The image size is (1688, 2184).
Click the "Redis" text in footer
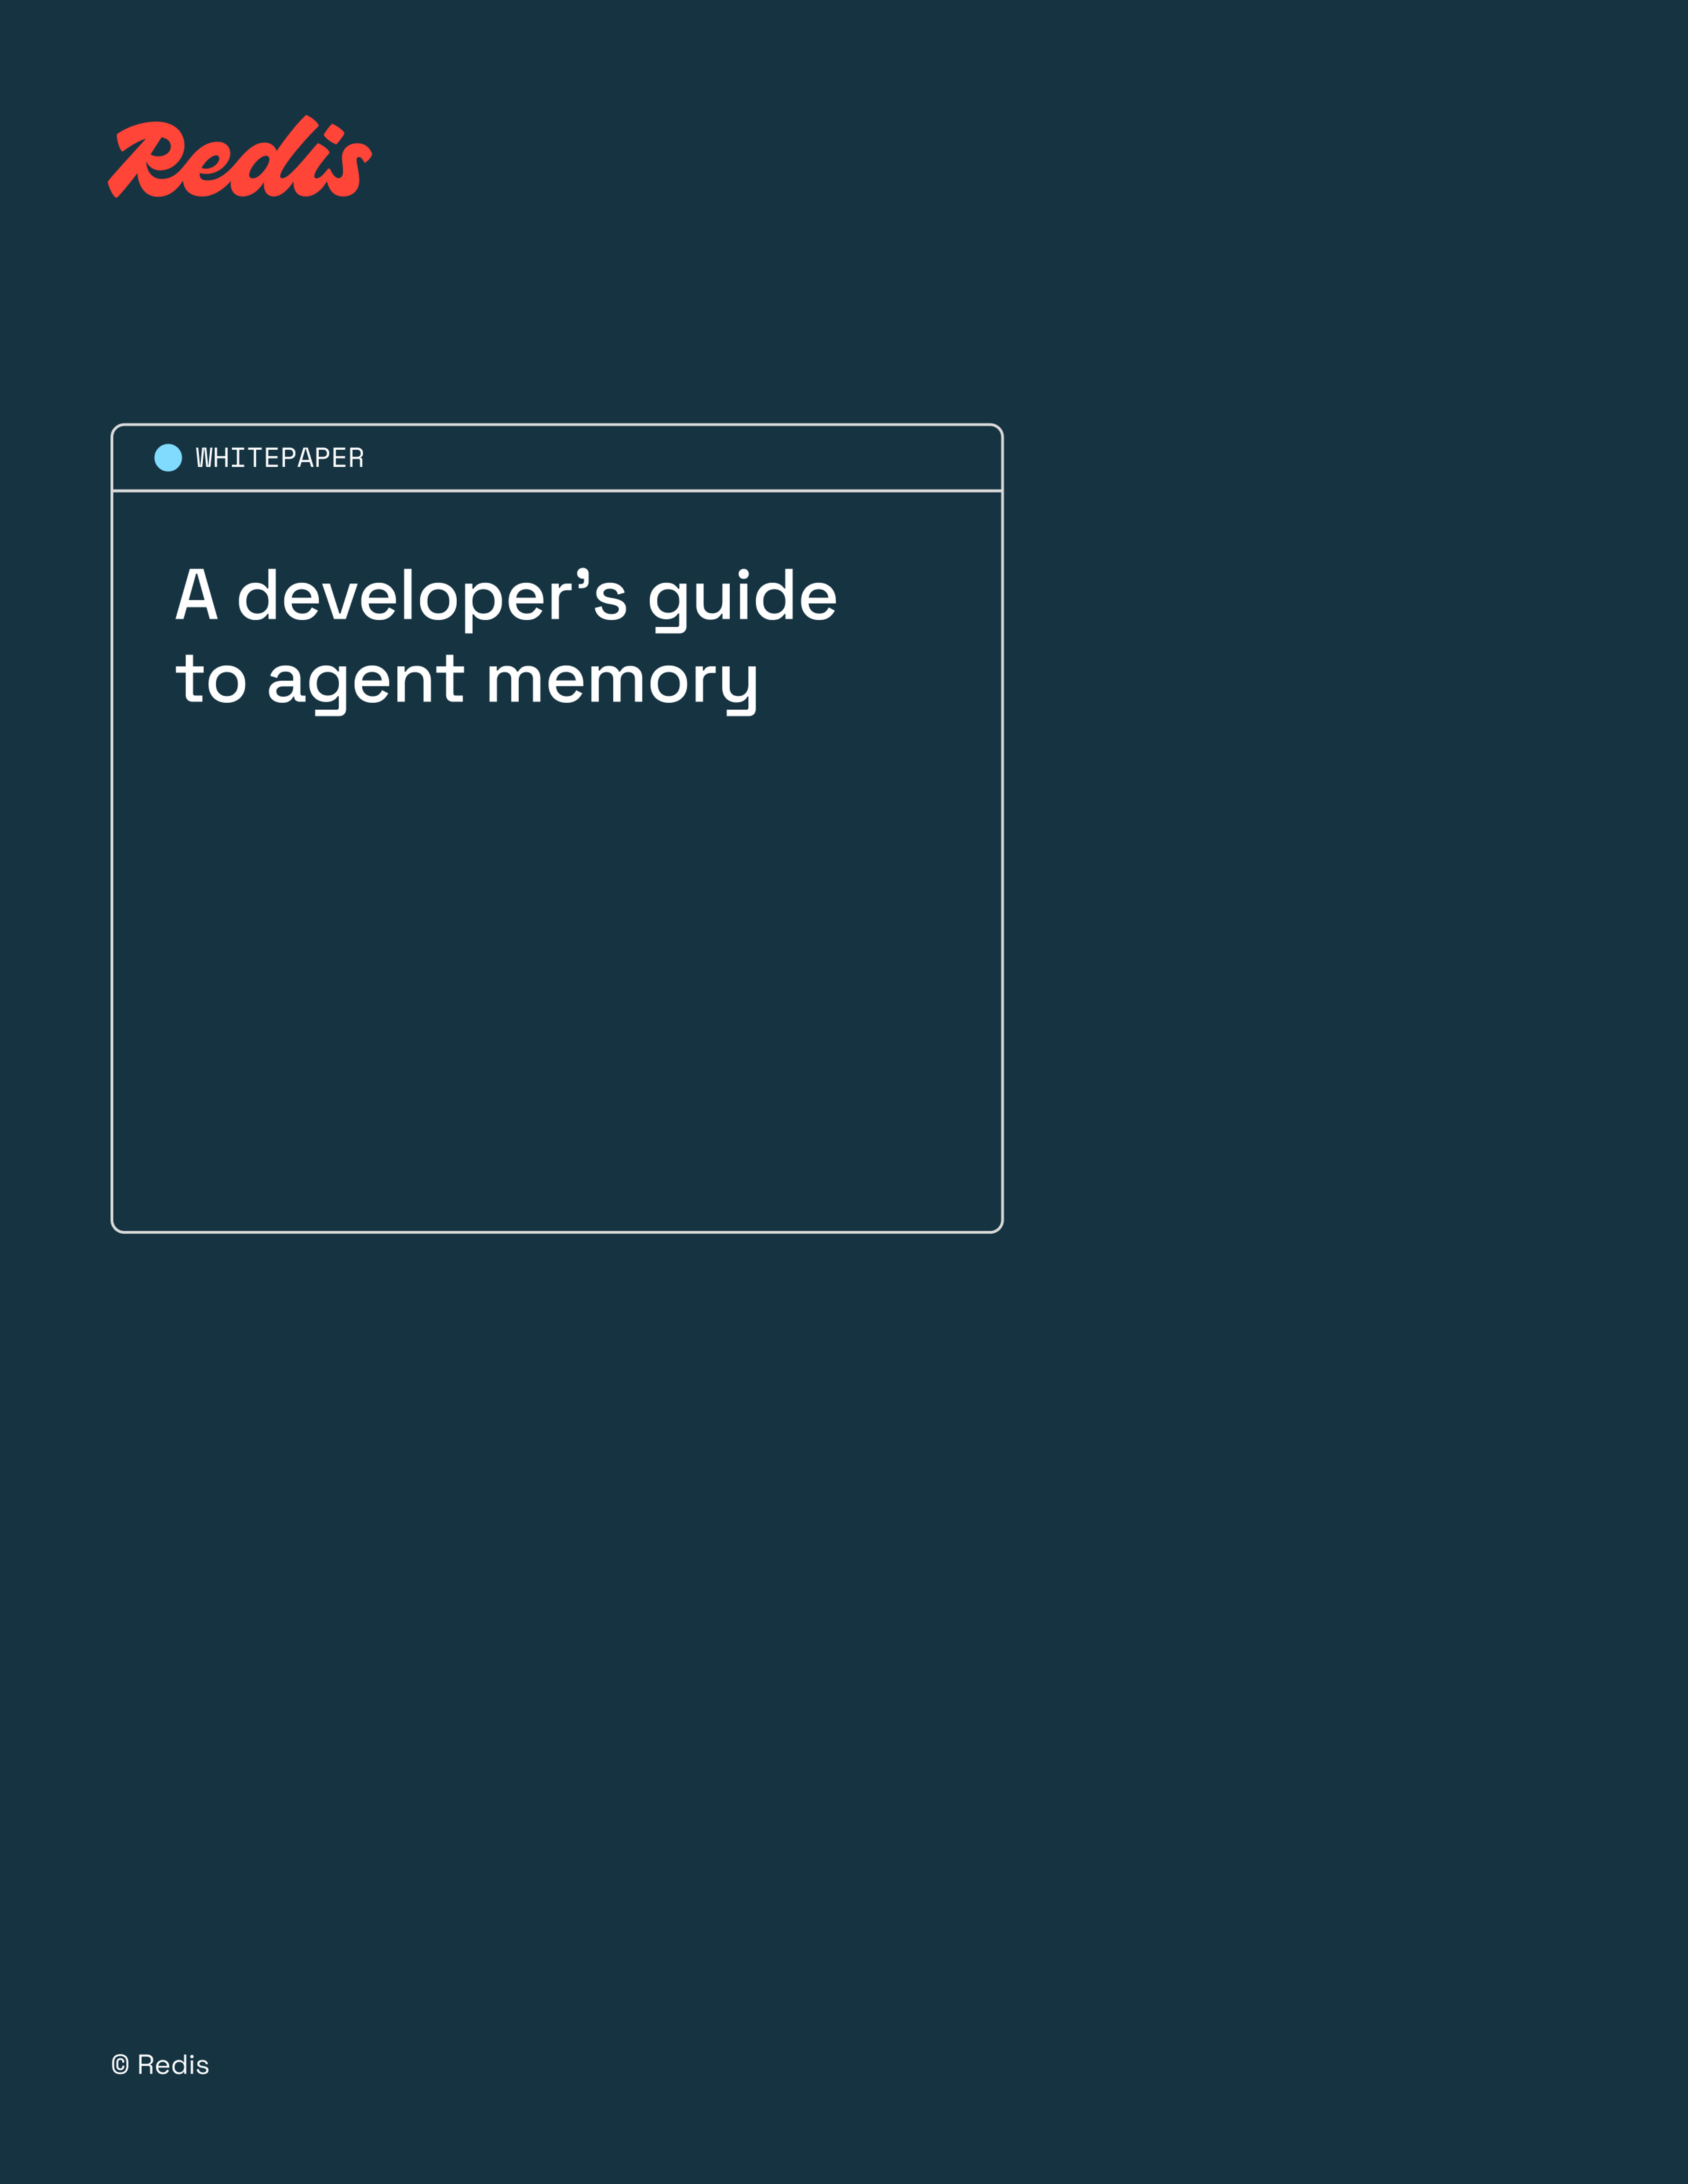pos(173,2065)
